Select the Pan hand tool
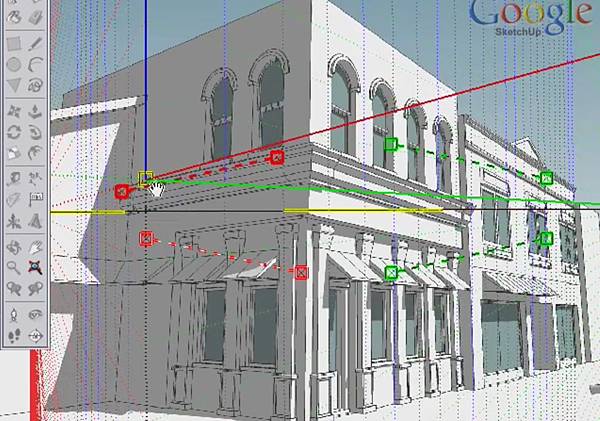Image resolution: width=600 pixels, height=421 pixels. click(35, 247)
